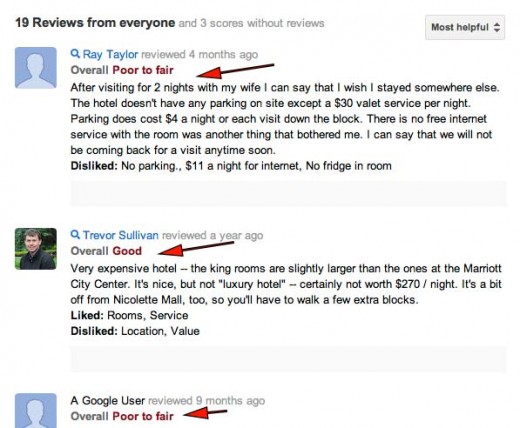Open the Most helpful sort dropdown
The image size is (520, 428).
tap(465, 27)
